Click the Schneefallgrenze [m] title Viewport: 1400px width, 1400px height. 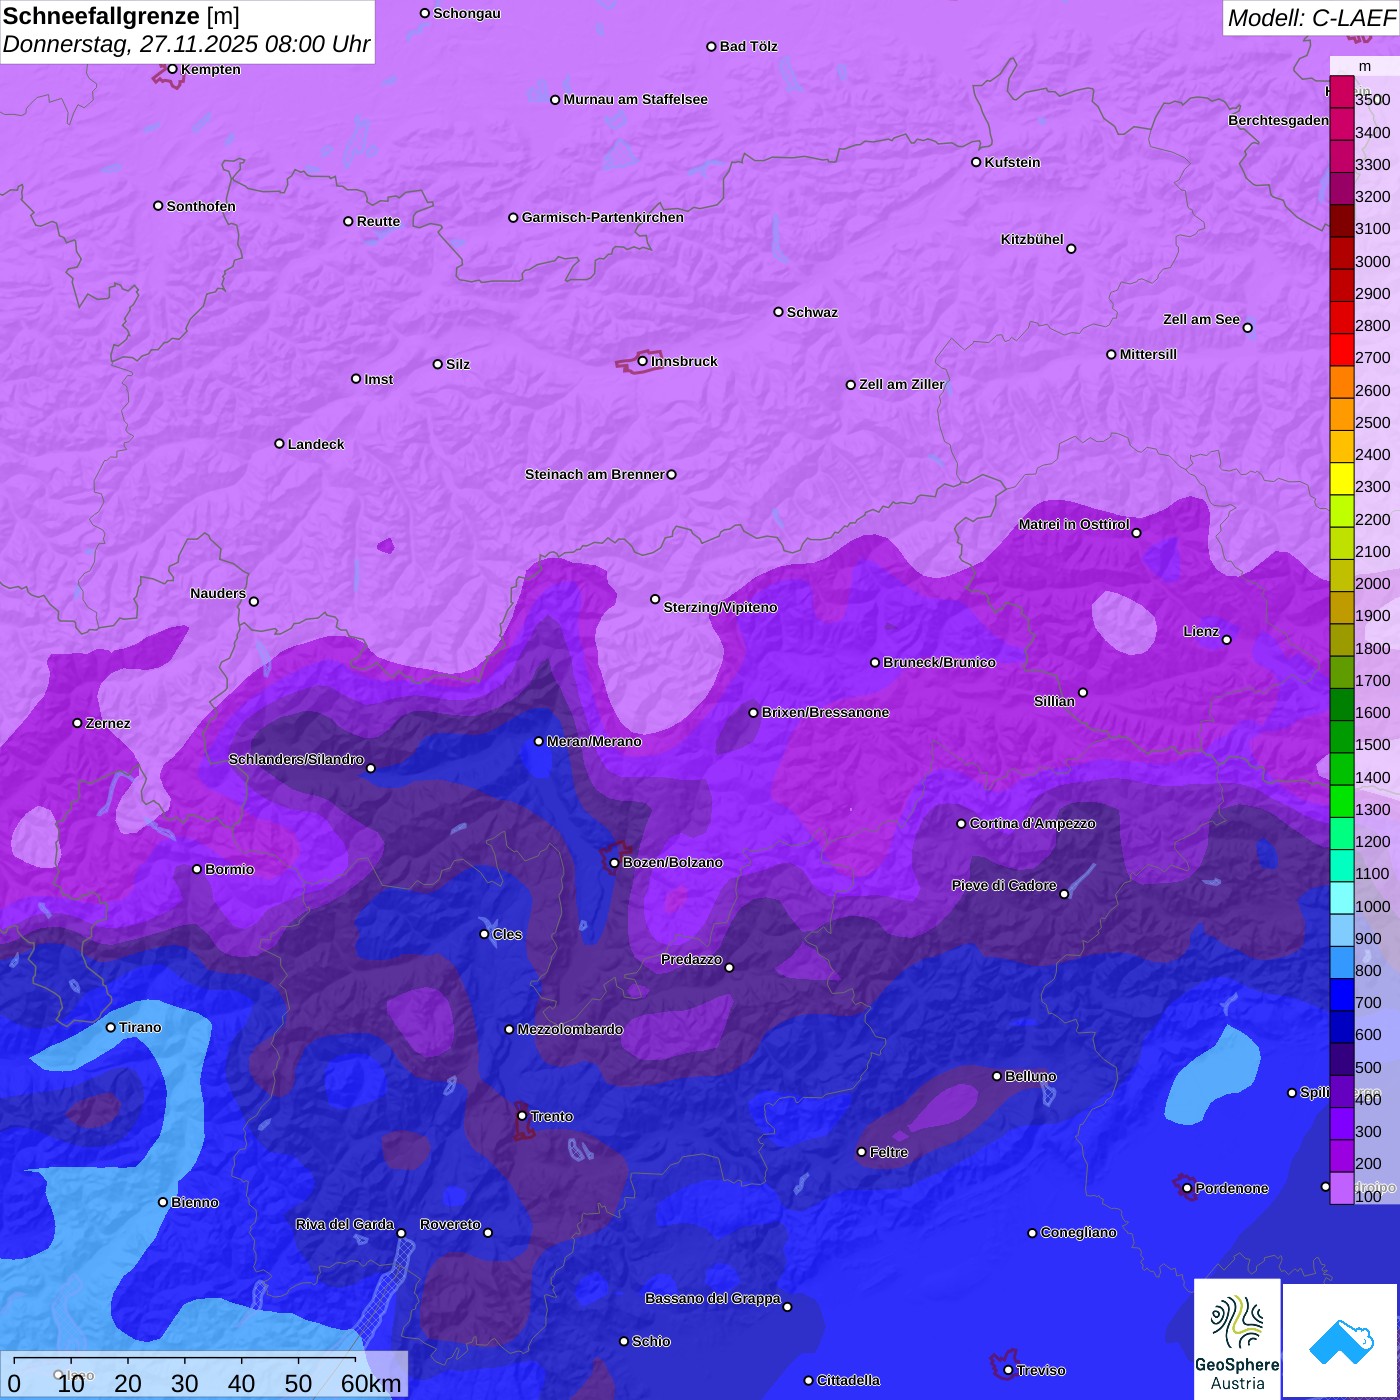pyautogui.click(x=121, y=16)
